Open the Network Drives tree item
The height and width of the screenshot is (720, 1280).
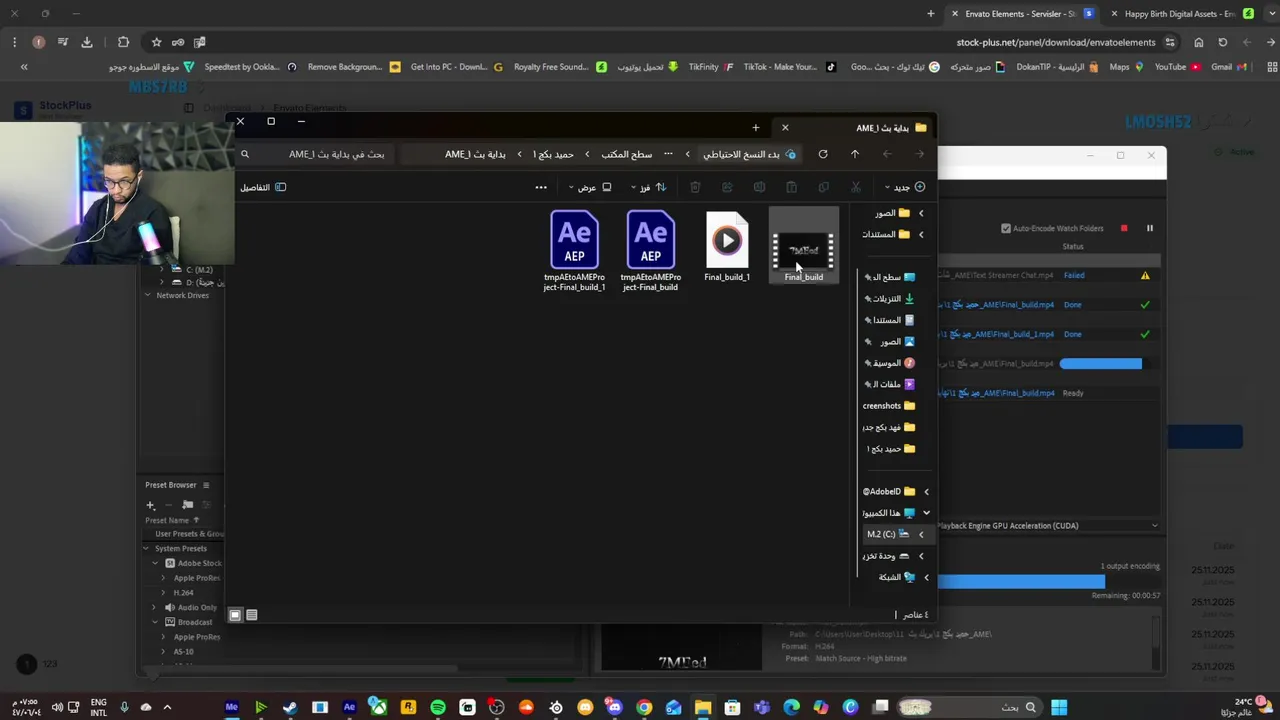click(x=182, y=295)
